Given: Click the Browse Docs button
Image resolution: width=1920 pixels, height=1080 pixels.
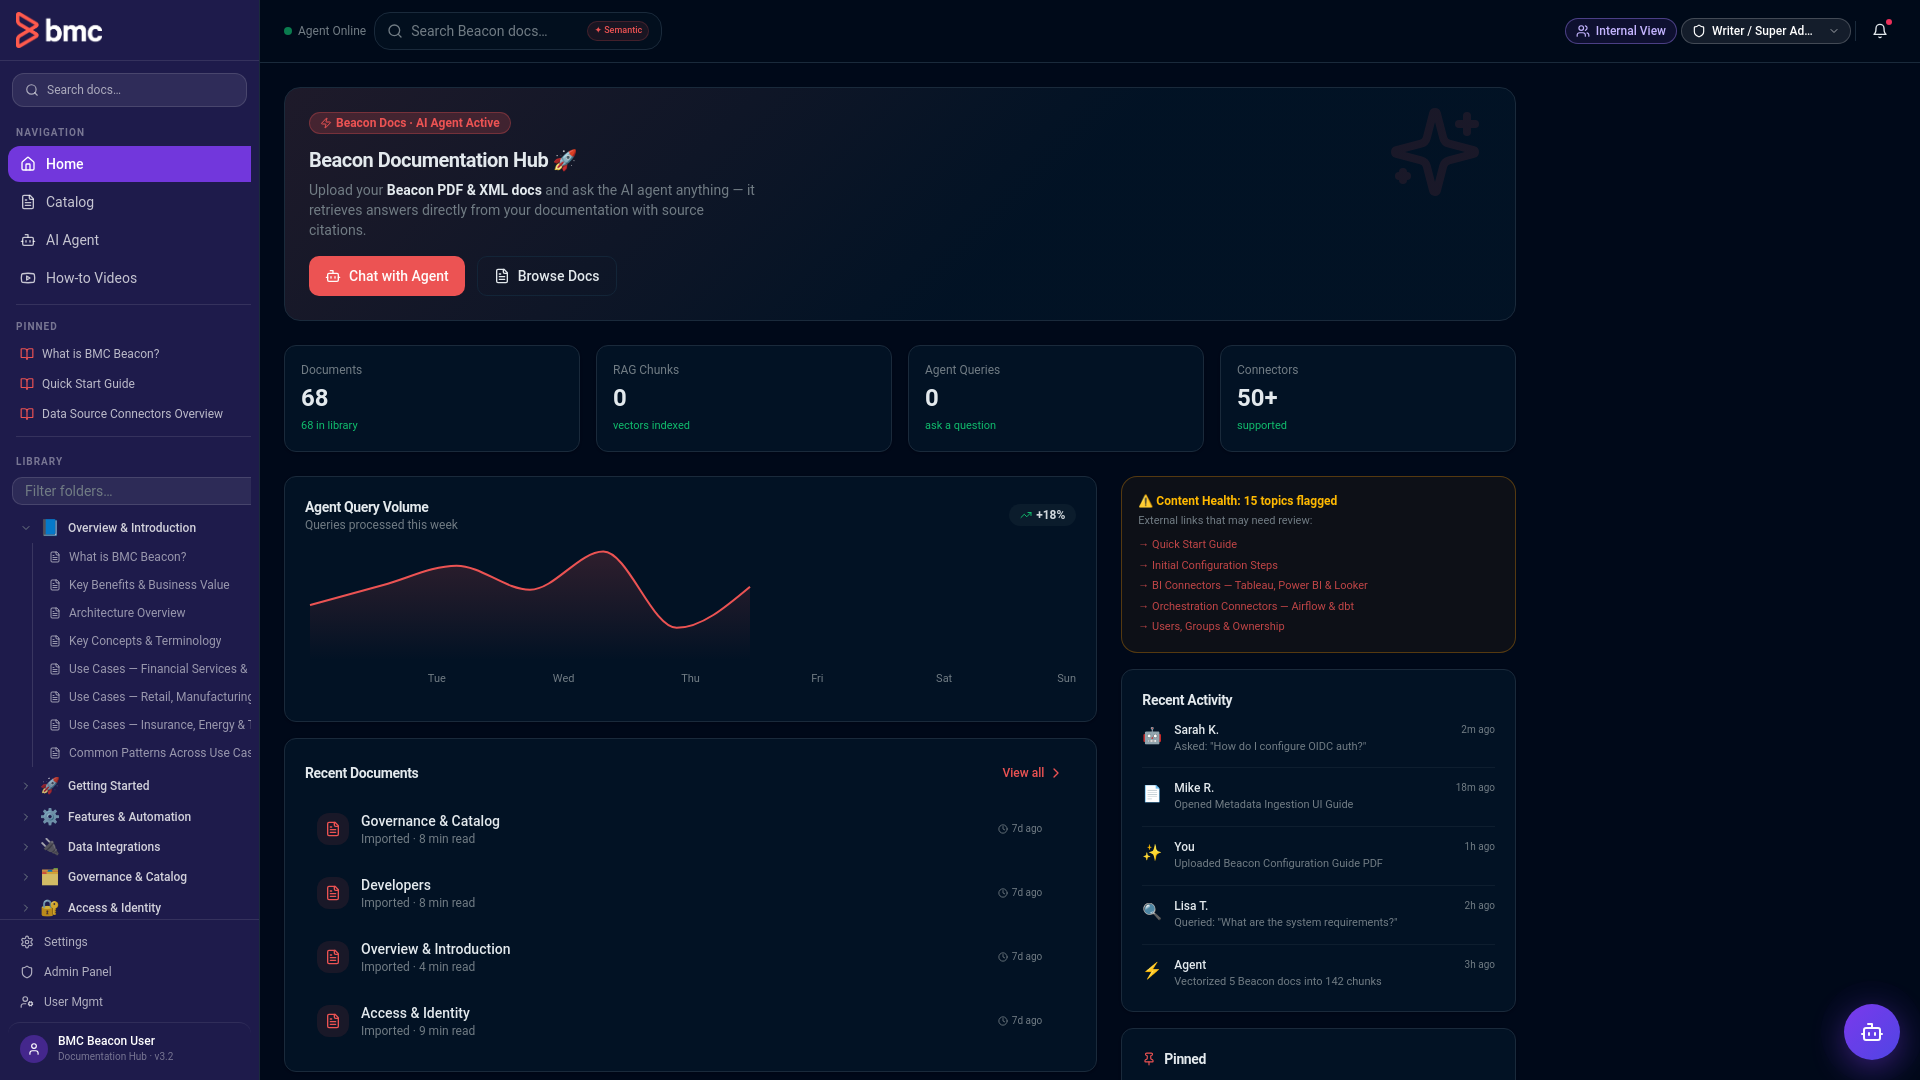Looking at the screenshot, I should pyautogui.click(x=547, y=276).
